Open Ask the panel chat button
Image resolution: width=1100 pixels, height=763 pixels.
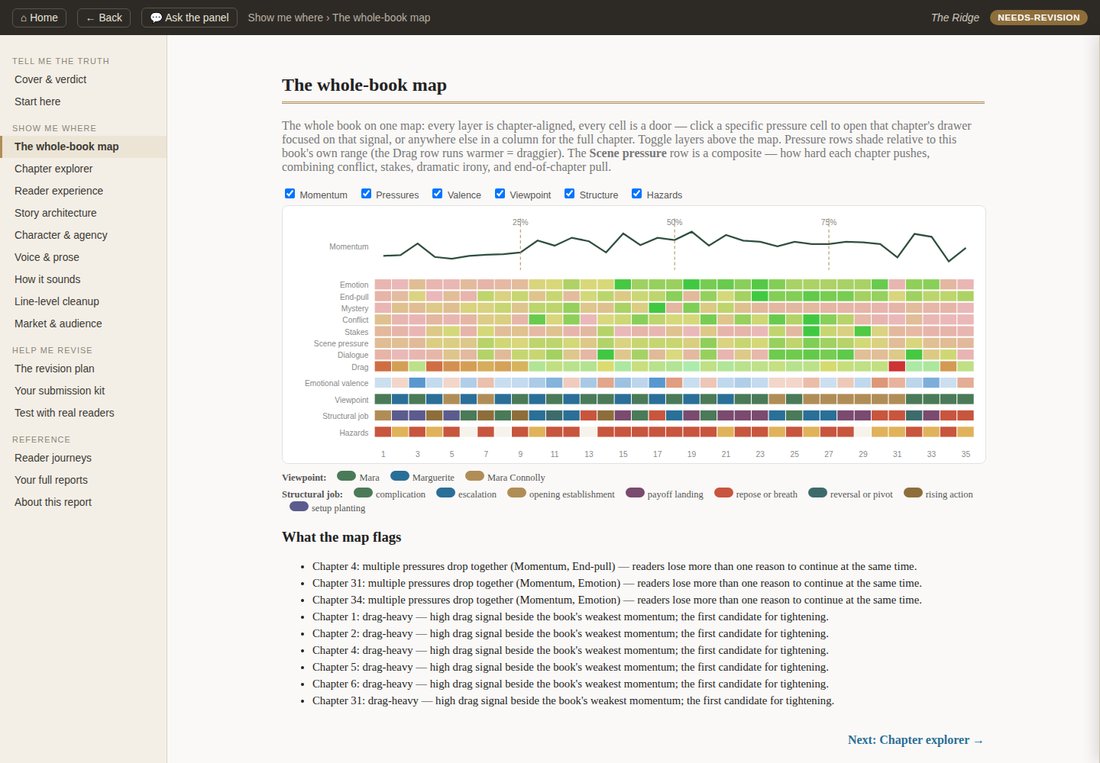coord(189,18)
